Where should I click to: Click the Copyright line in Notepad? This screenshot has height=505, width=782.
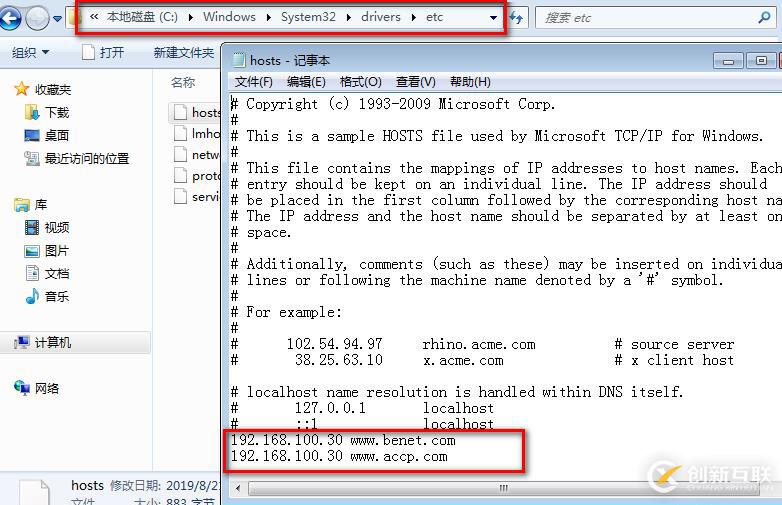point(393,104)
